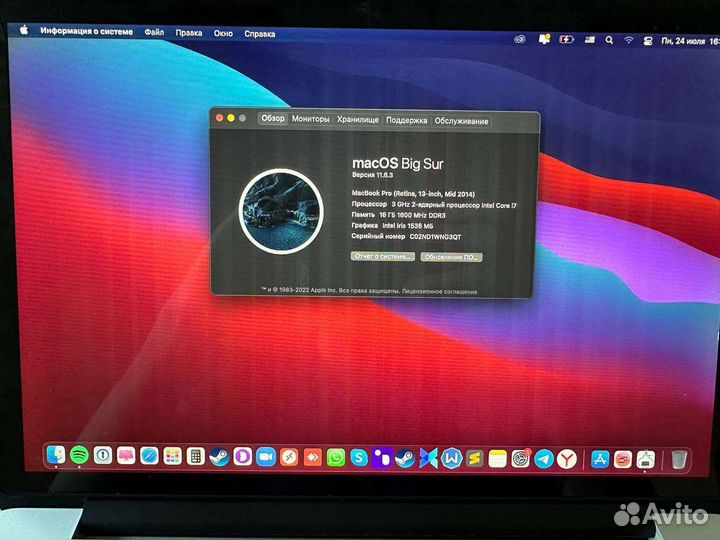This screenshot has height=540, width=720.
Task: Open Yandex Browser from the dock
Action: point(567,459)
